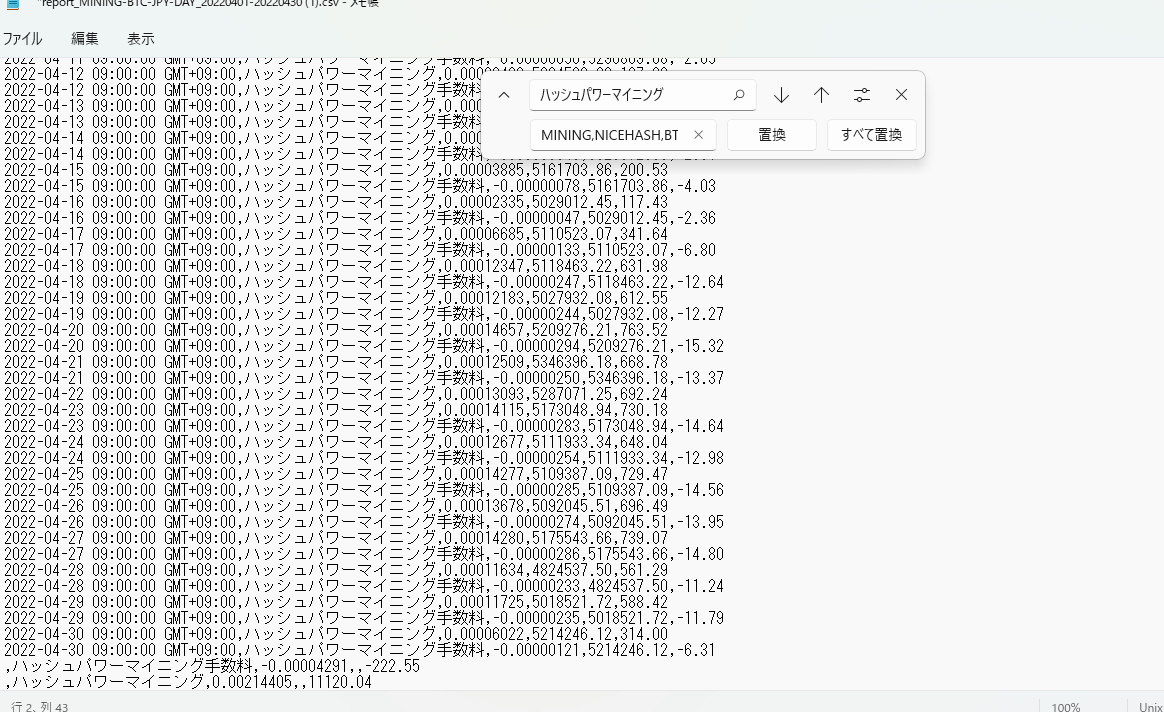This screenshot has width=1164, height=712.
Task: Clear the MINING,NICEHASH,BT replace text
Action: pyautogui.click(x=698, y=135)
